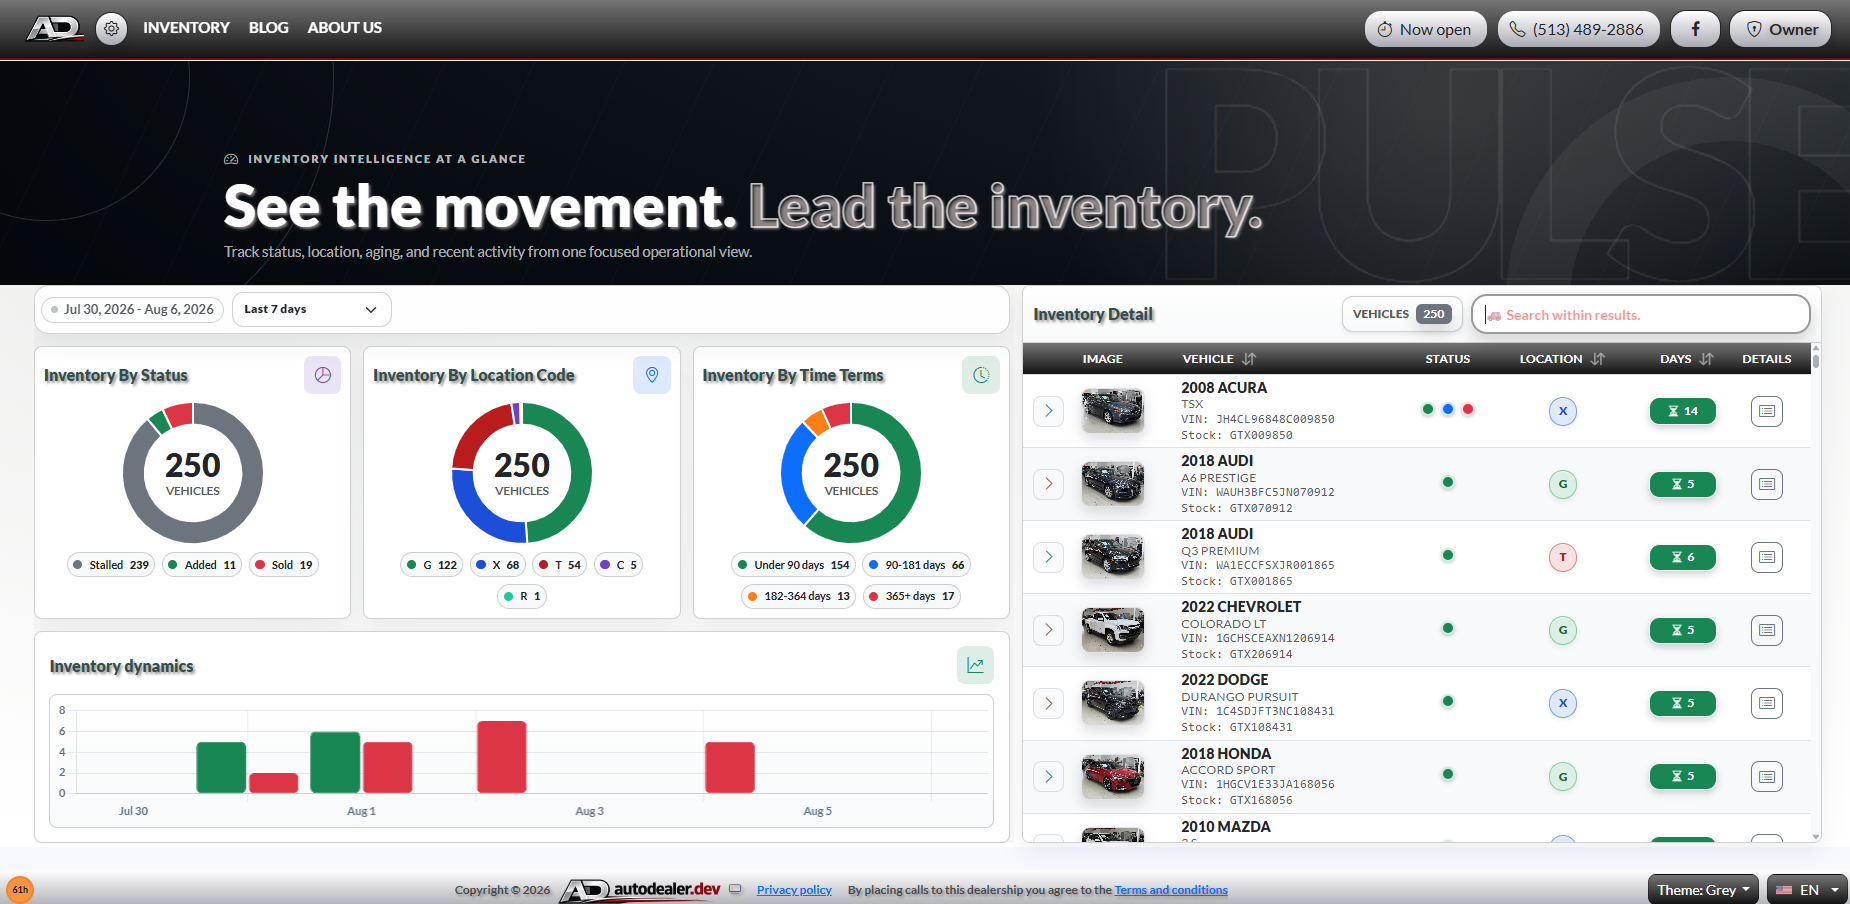Click location badge G for Honda Accord

click(x=1563, y=776)
